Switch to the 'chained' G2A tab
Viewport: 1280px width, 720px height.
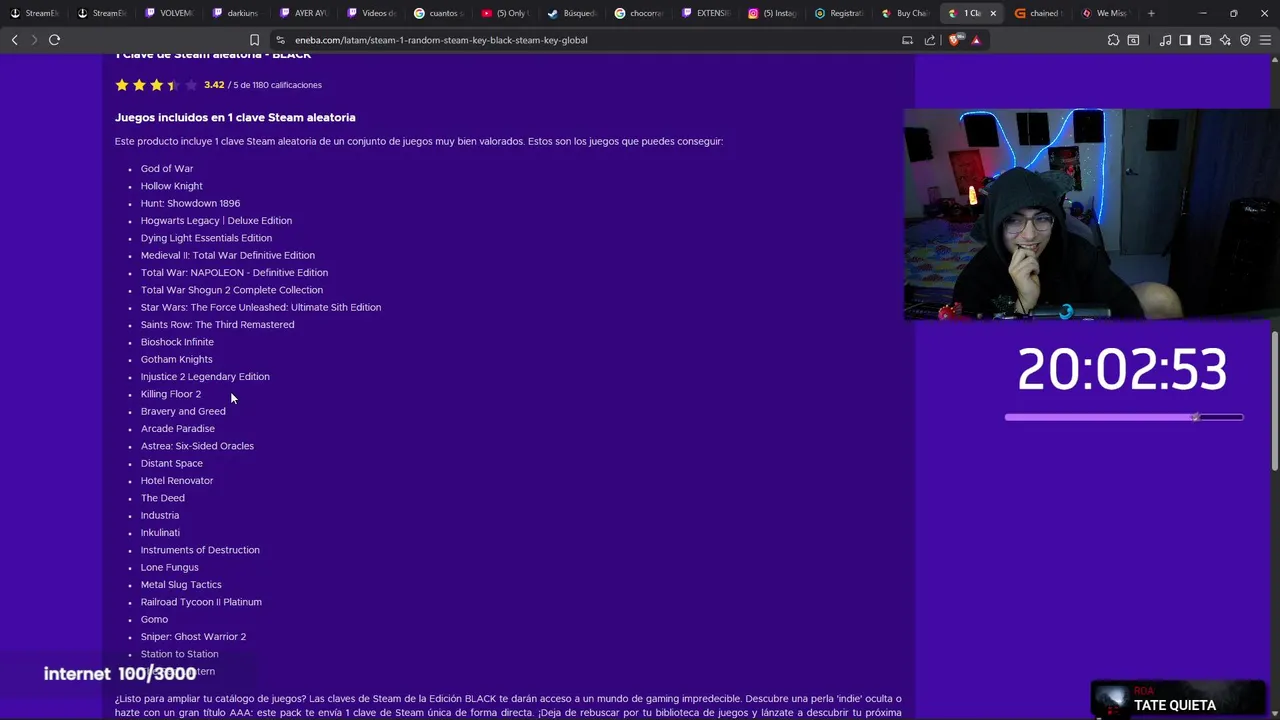coord(1039,13)
